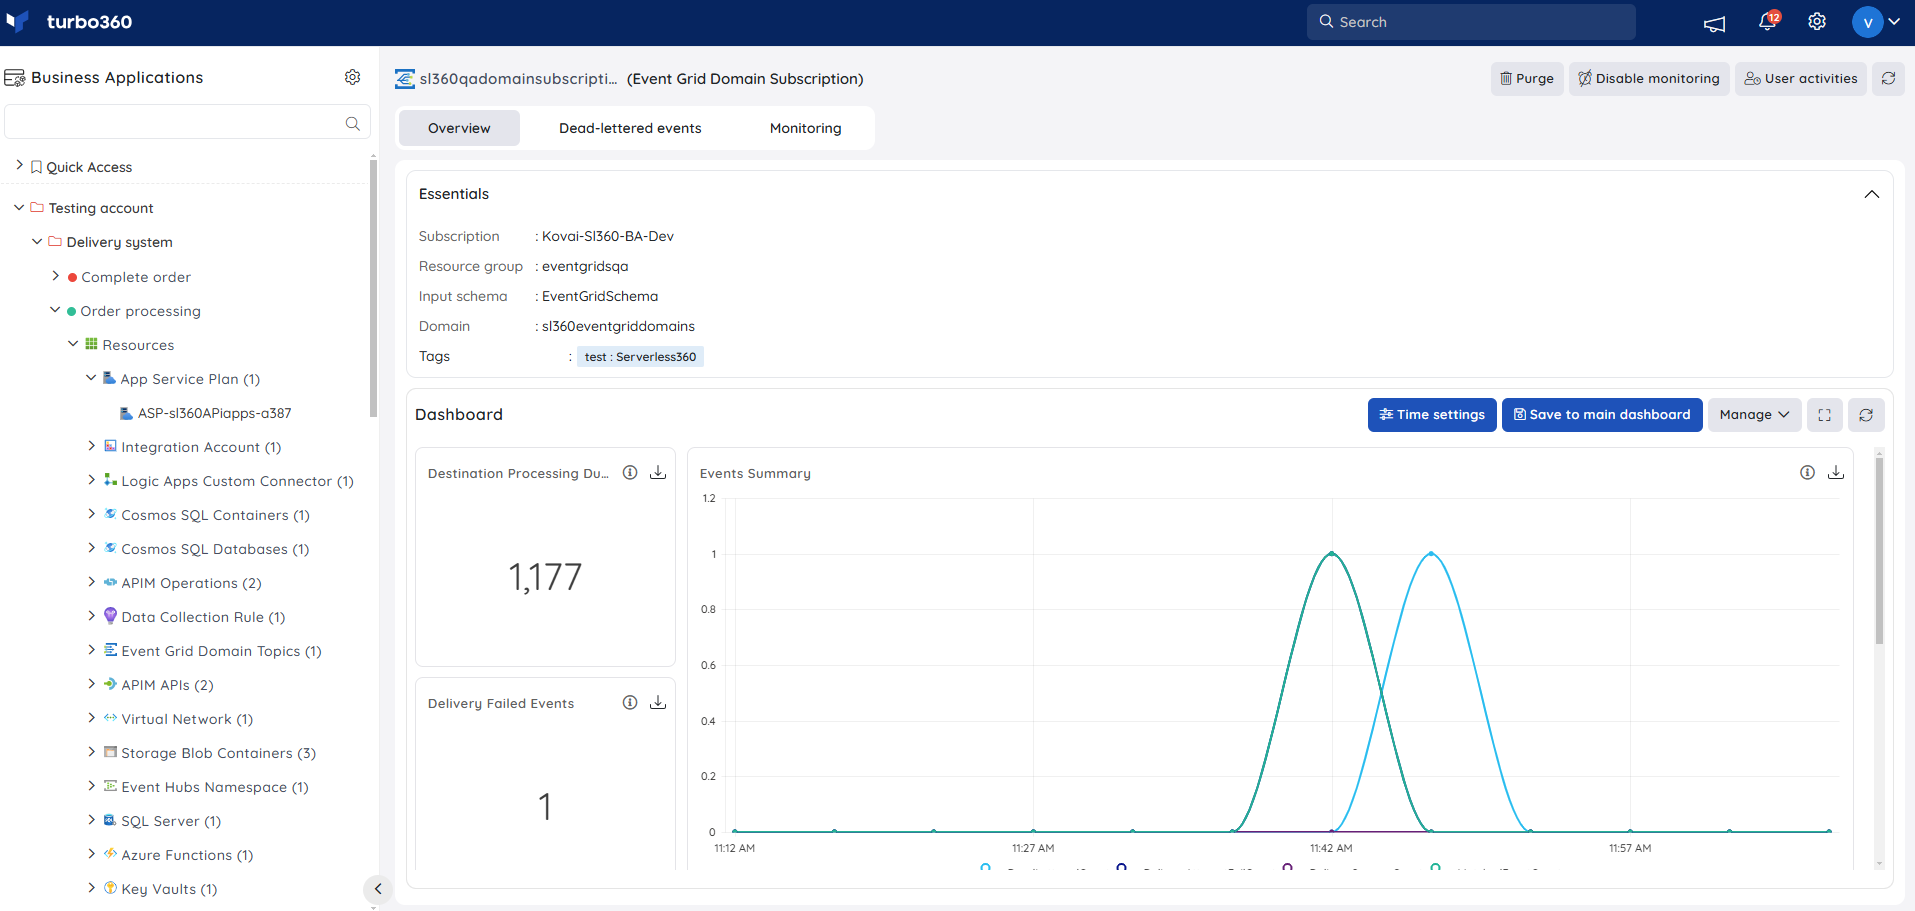This screenshot has height=911, width=1915.
Task: Click the 'test : Serverless360' tag
Action: [640, 357]
